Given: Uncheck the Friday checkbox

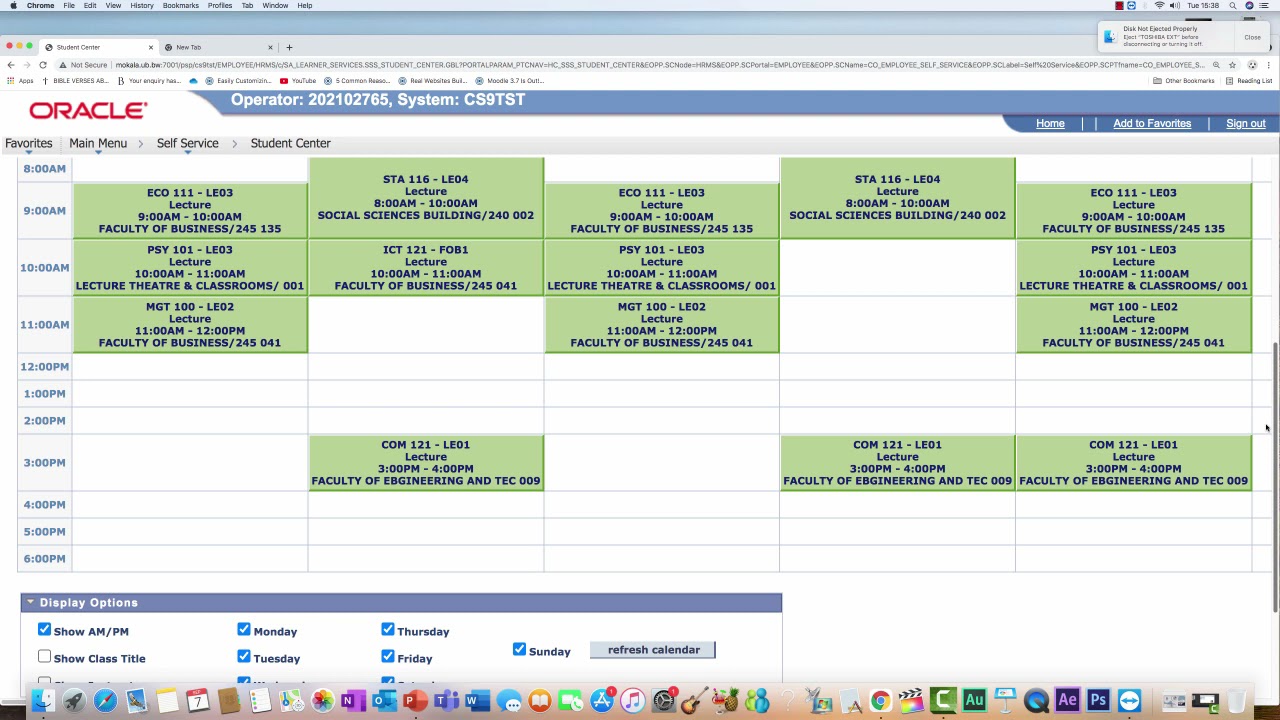Looking at the screenshot, I should pyautogui.click(x=388, y=657).
